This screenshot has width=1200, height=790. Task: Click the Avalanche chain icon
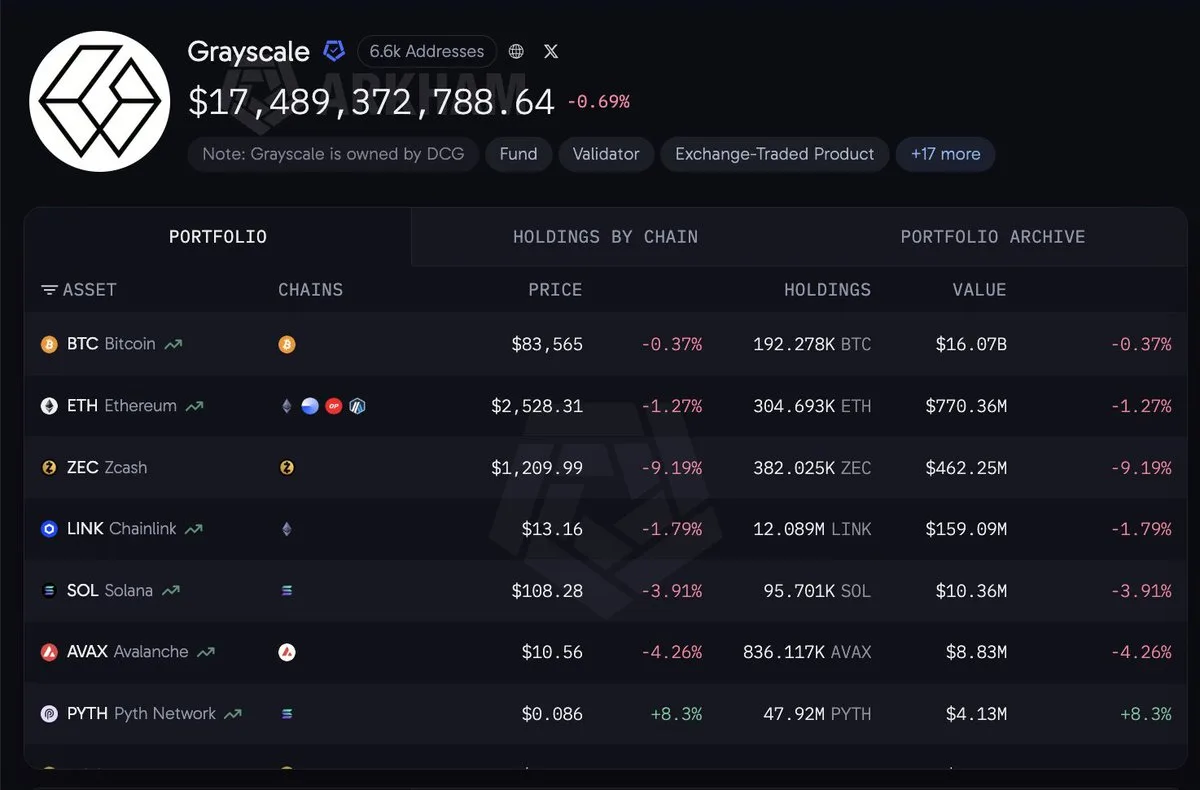(x=287, y=652)
